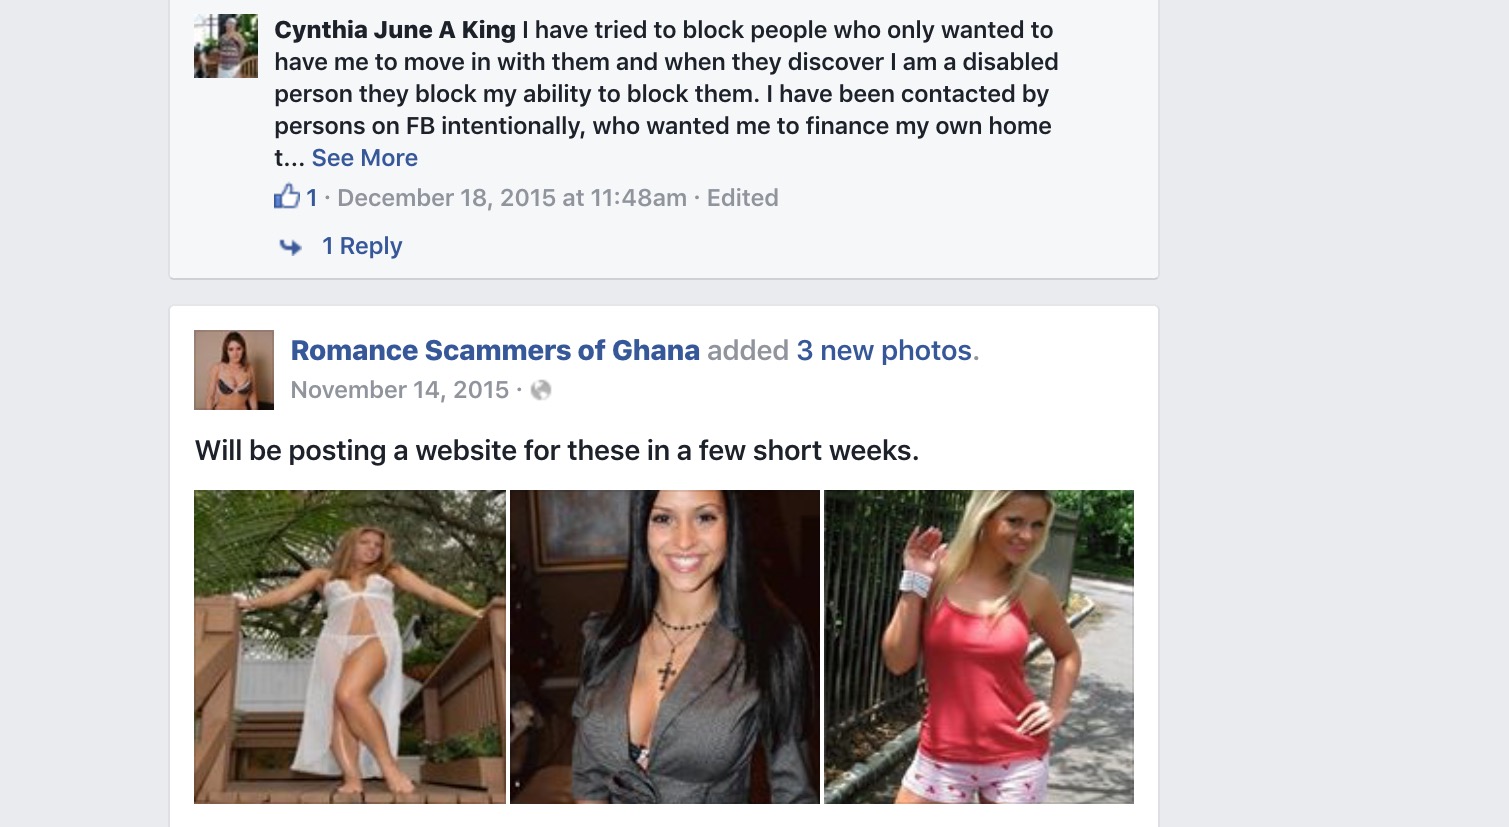The height and width of the screenshot is (827, 1509).
Task: Click the comment text about blocking people
Action: point(666,94)
